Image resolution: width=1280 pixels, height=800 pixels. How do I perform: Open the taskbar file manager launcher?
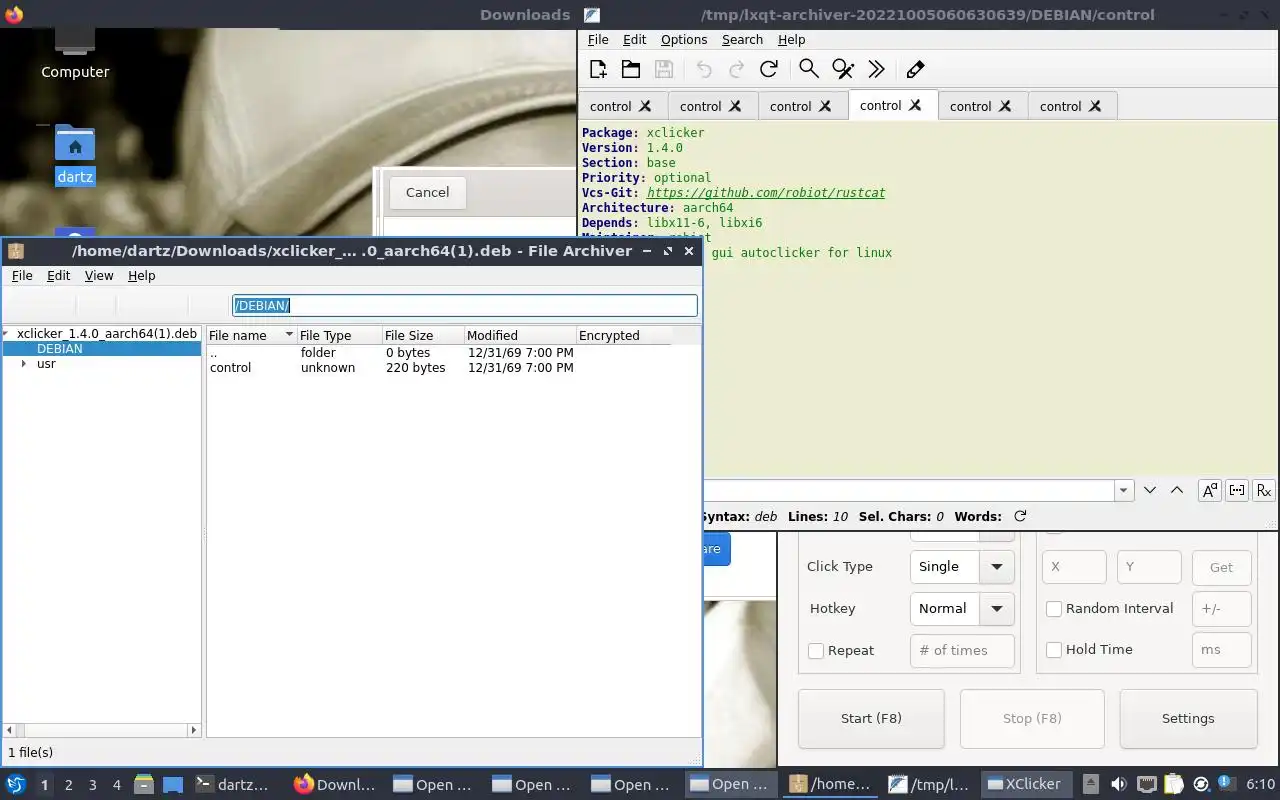143,784
